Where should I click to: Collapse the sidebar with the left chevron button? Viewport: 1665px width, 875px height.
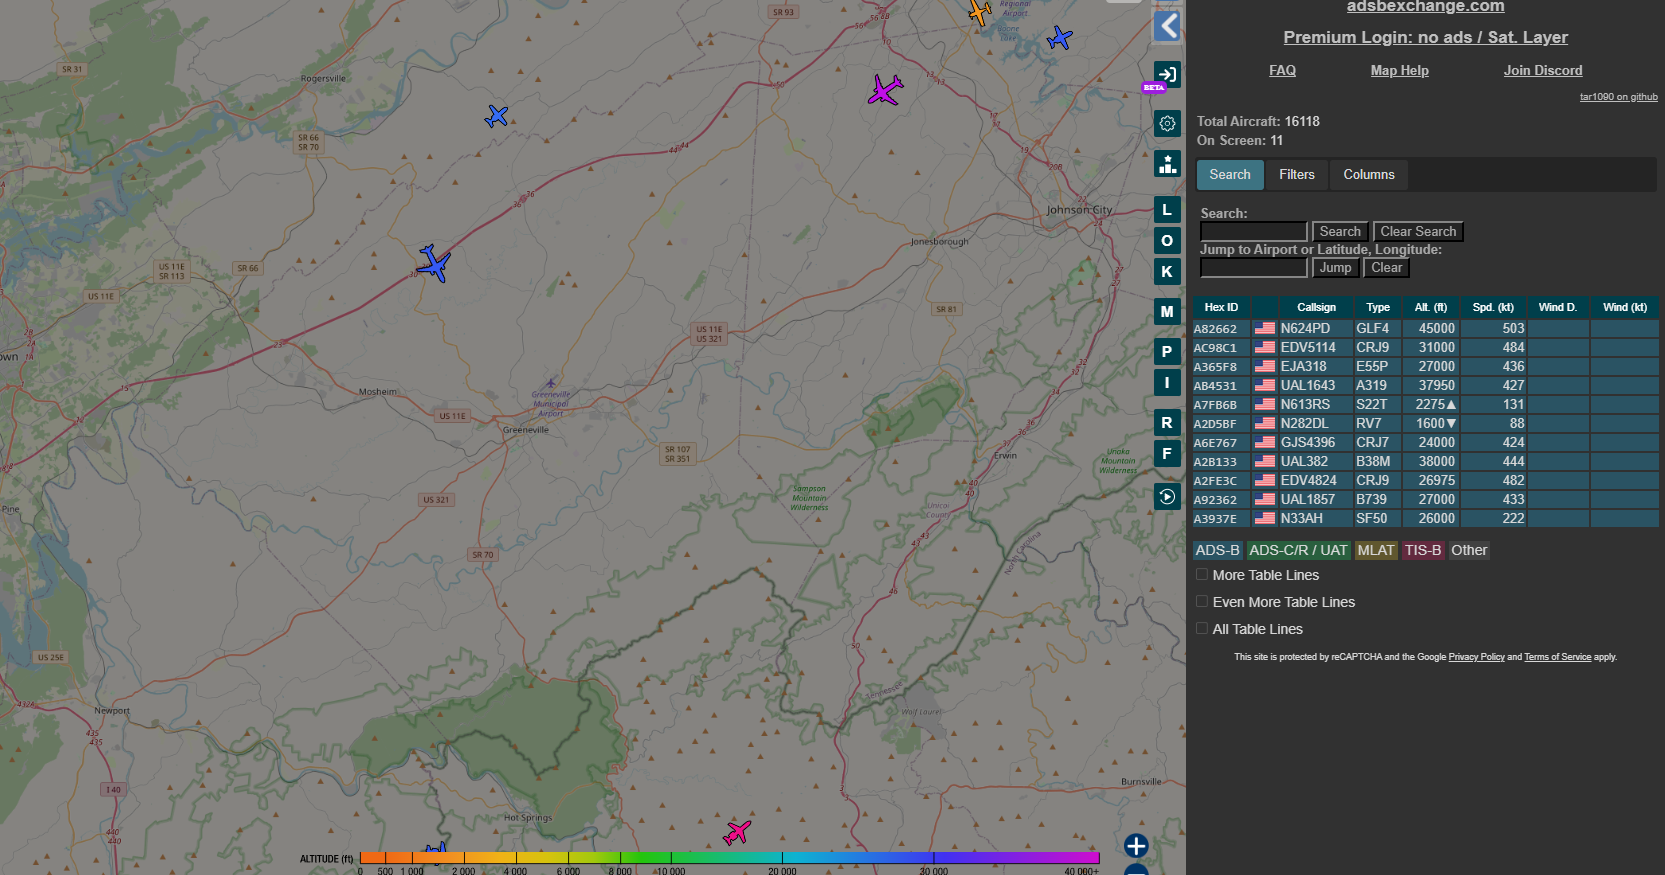tap(1167, 26)
